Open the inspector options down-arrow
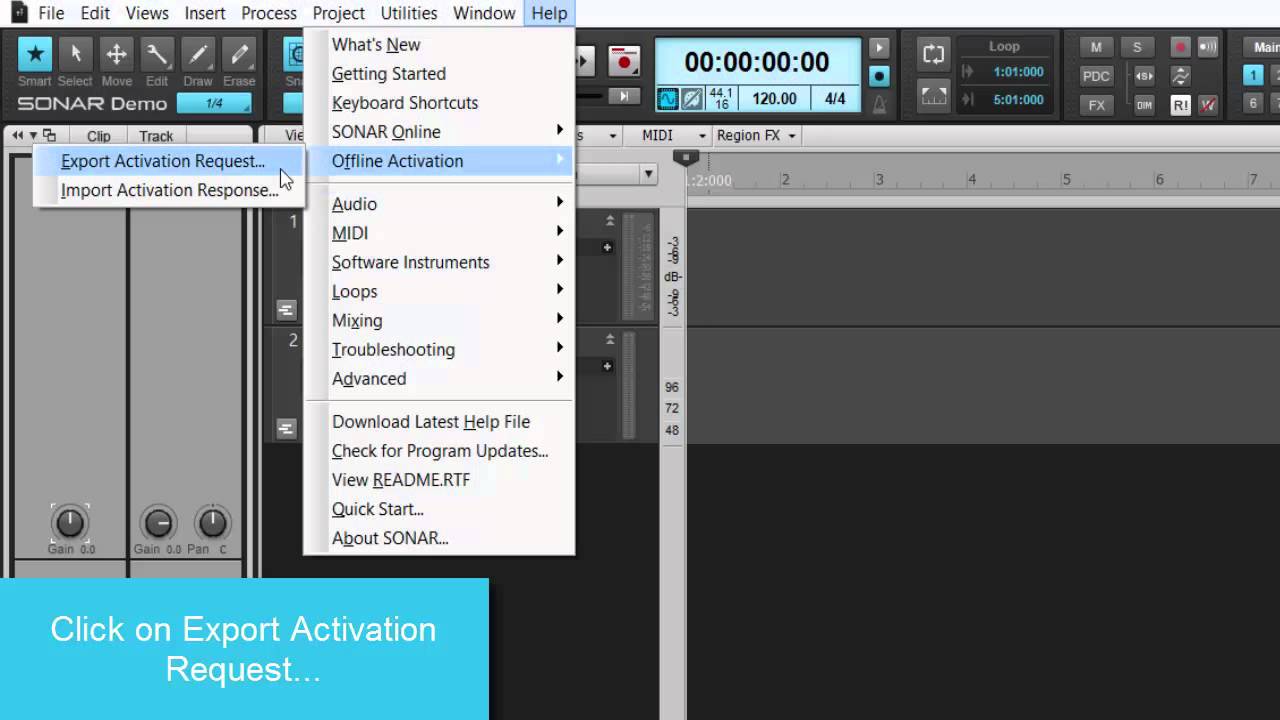This screenshot has width=1280, height=720. pos(33,136)
